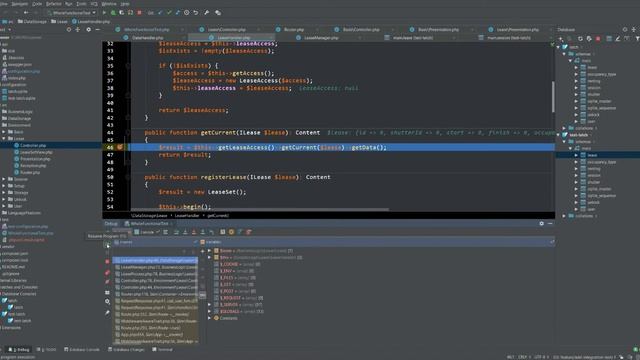The height and width of the screenshot is (360, 640).
Task: Click the VCS commit checkmark icon
Action: pyautogui.click(x=169, y=13)
